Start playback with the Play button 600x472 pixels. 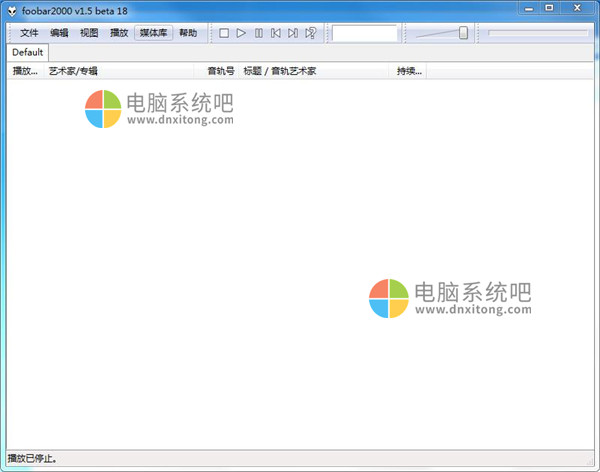[241, 33]
